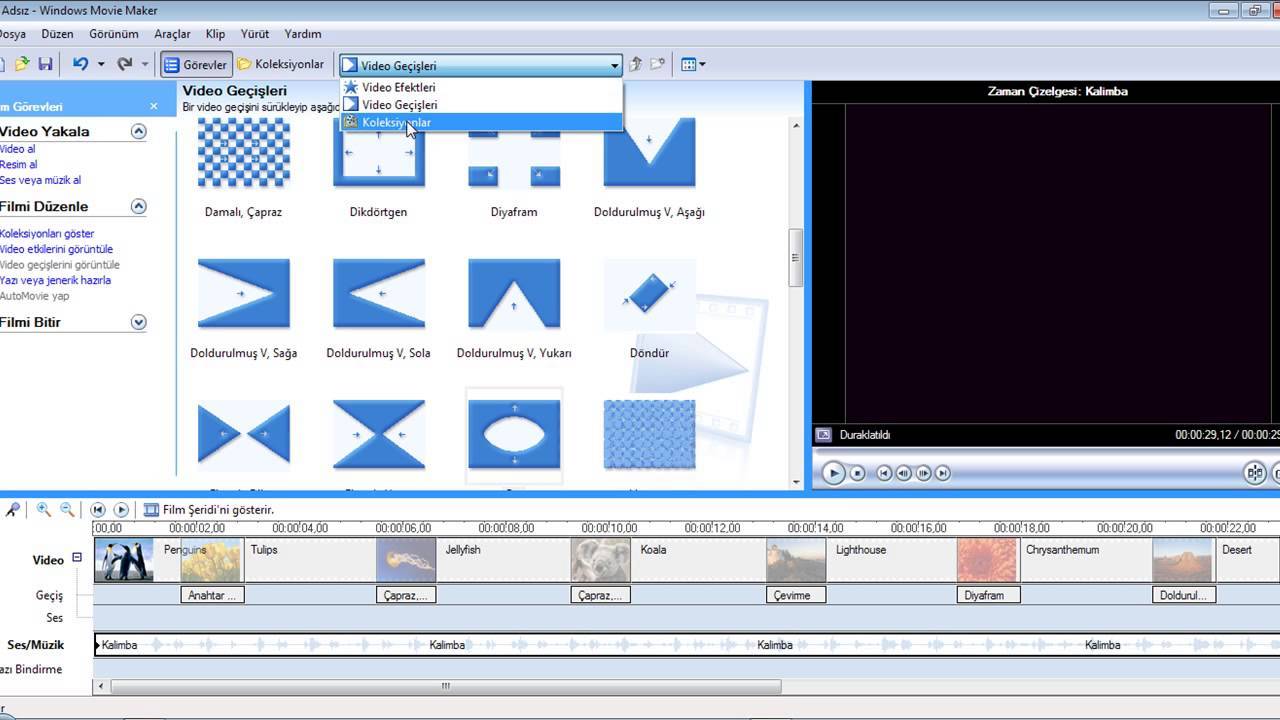Click the timeline zoom in magnifier

click(43, 510)
